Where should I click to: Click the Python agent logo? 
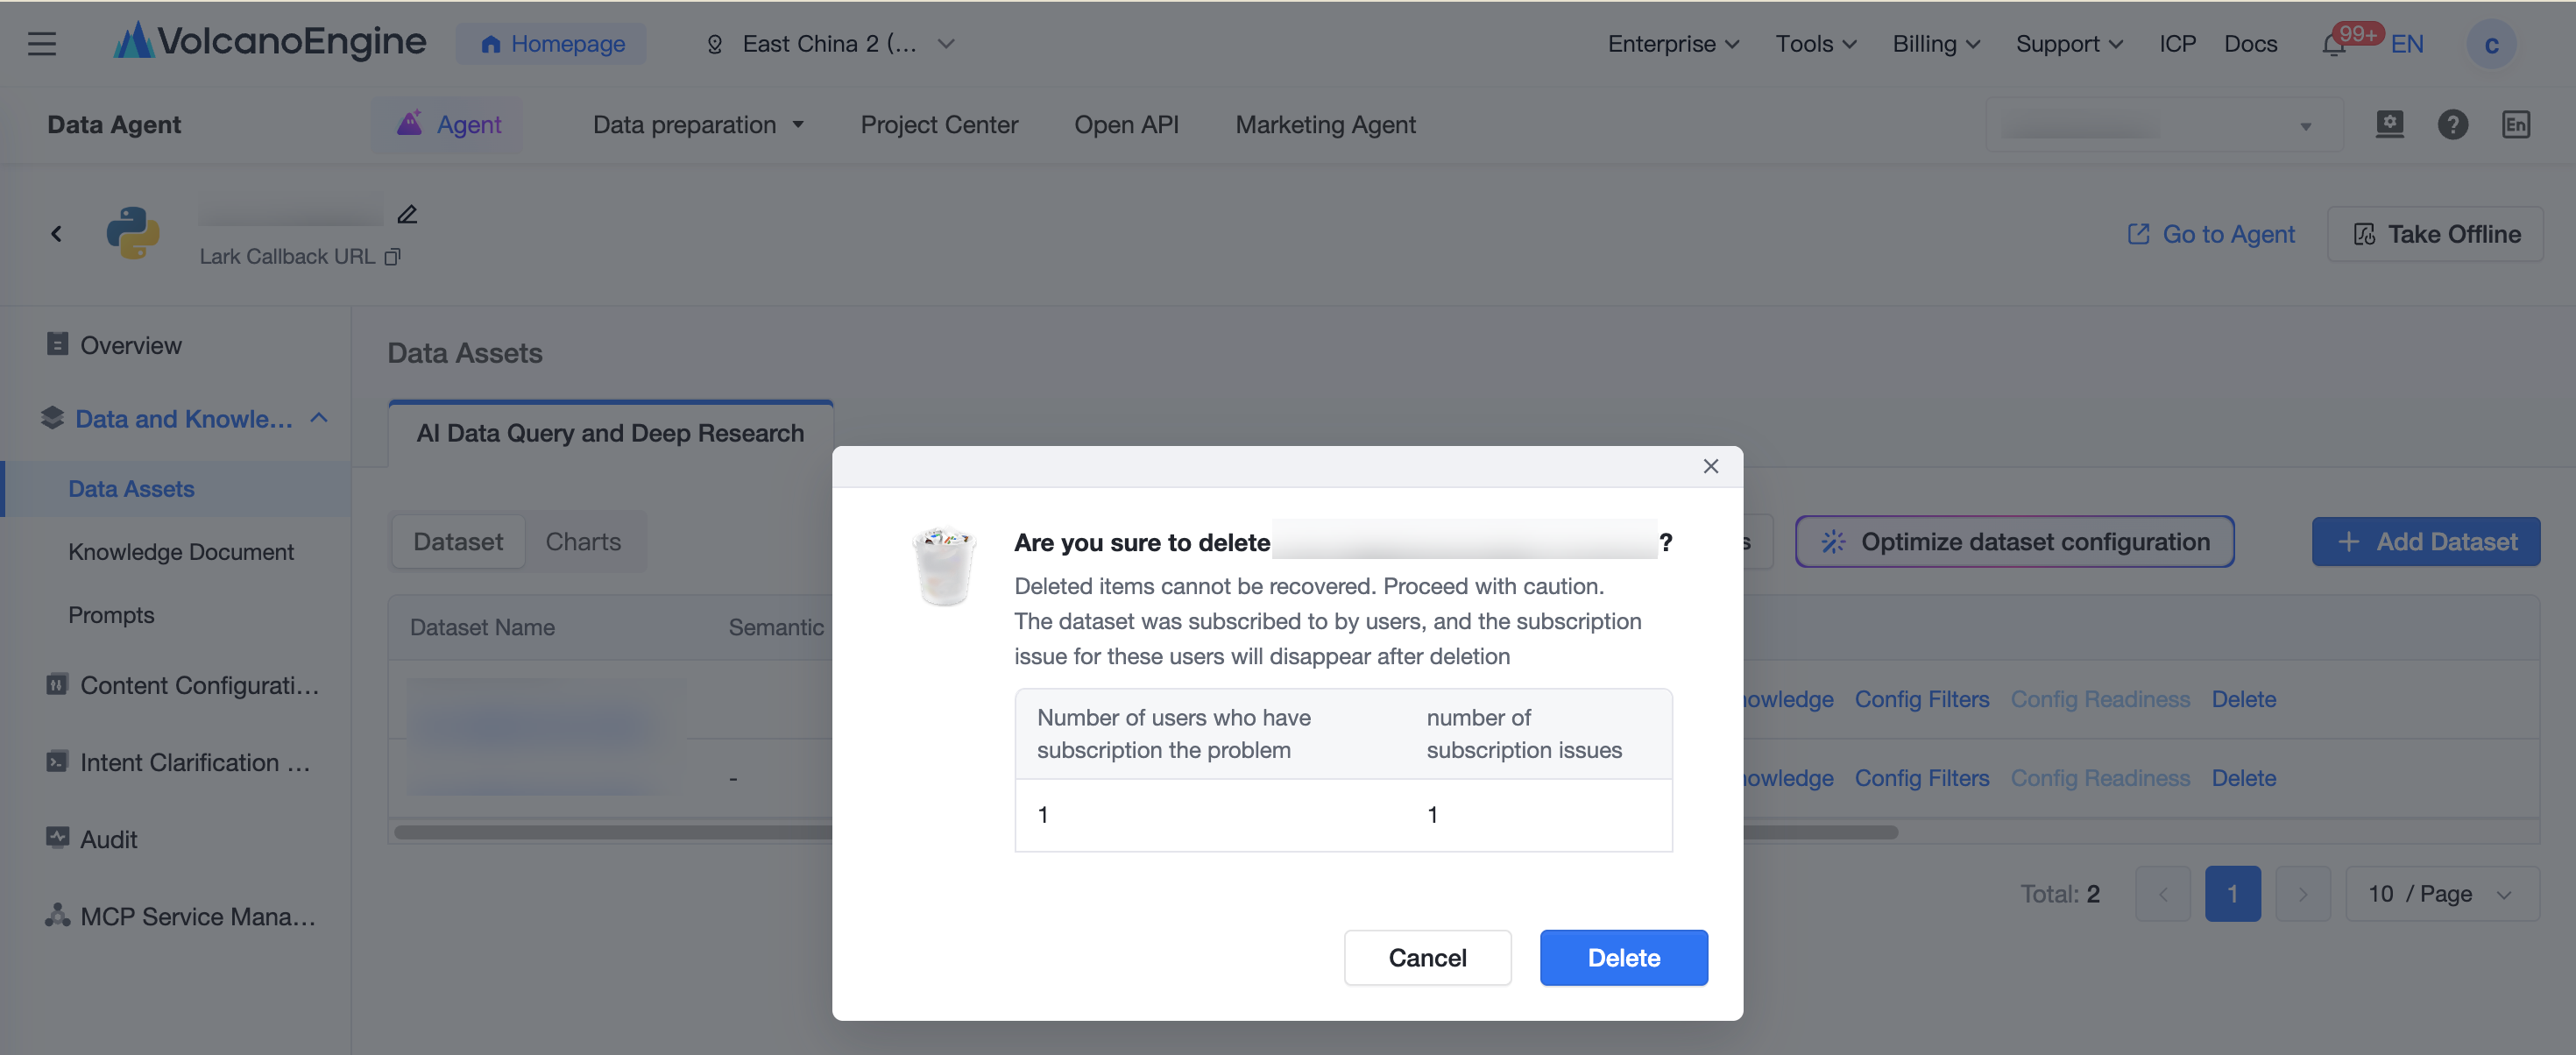point(133,233)
